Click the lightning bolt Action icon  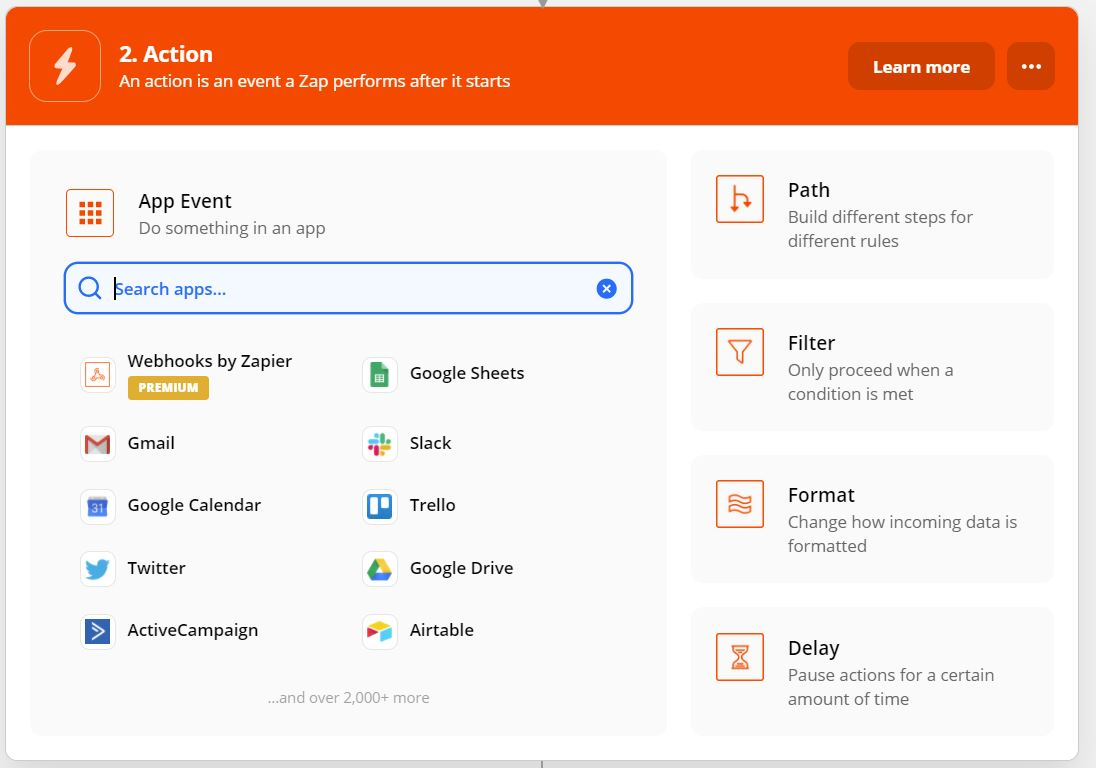[65, 66]
